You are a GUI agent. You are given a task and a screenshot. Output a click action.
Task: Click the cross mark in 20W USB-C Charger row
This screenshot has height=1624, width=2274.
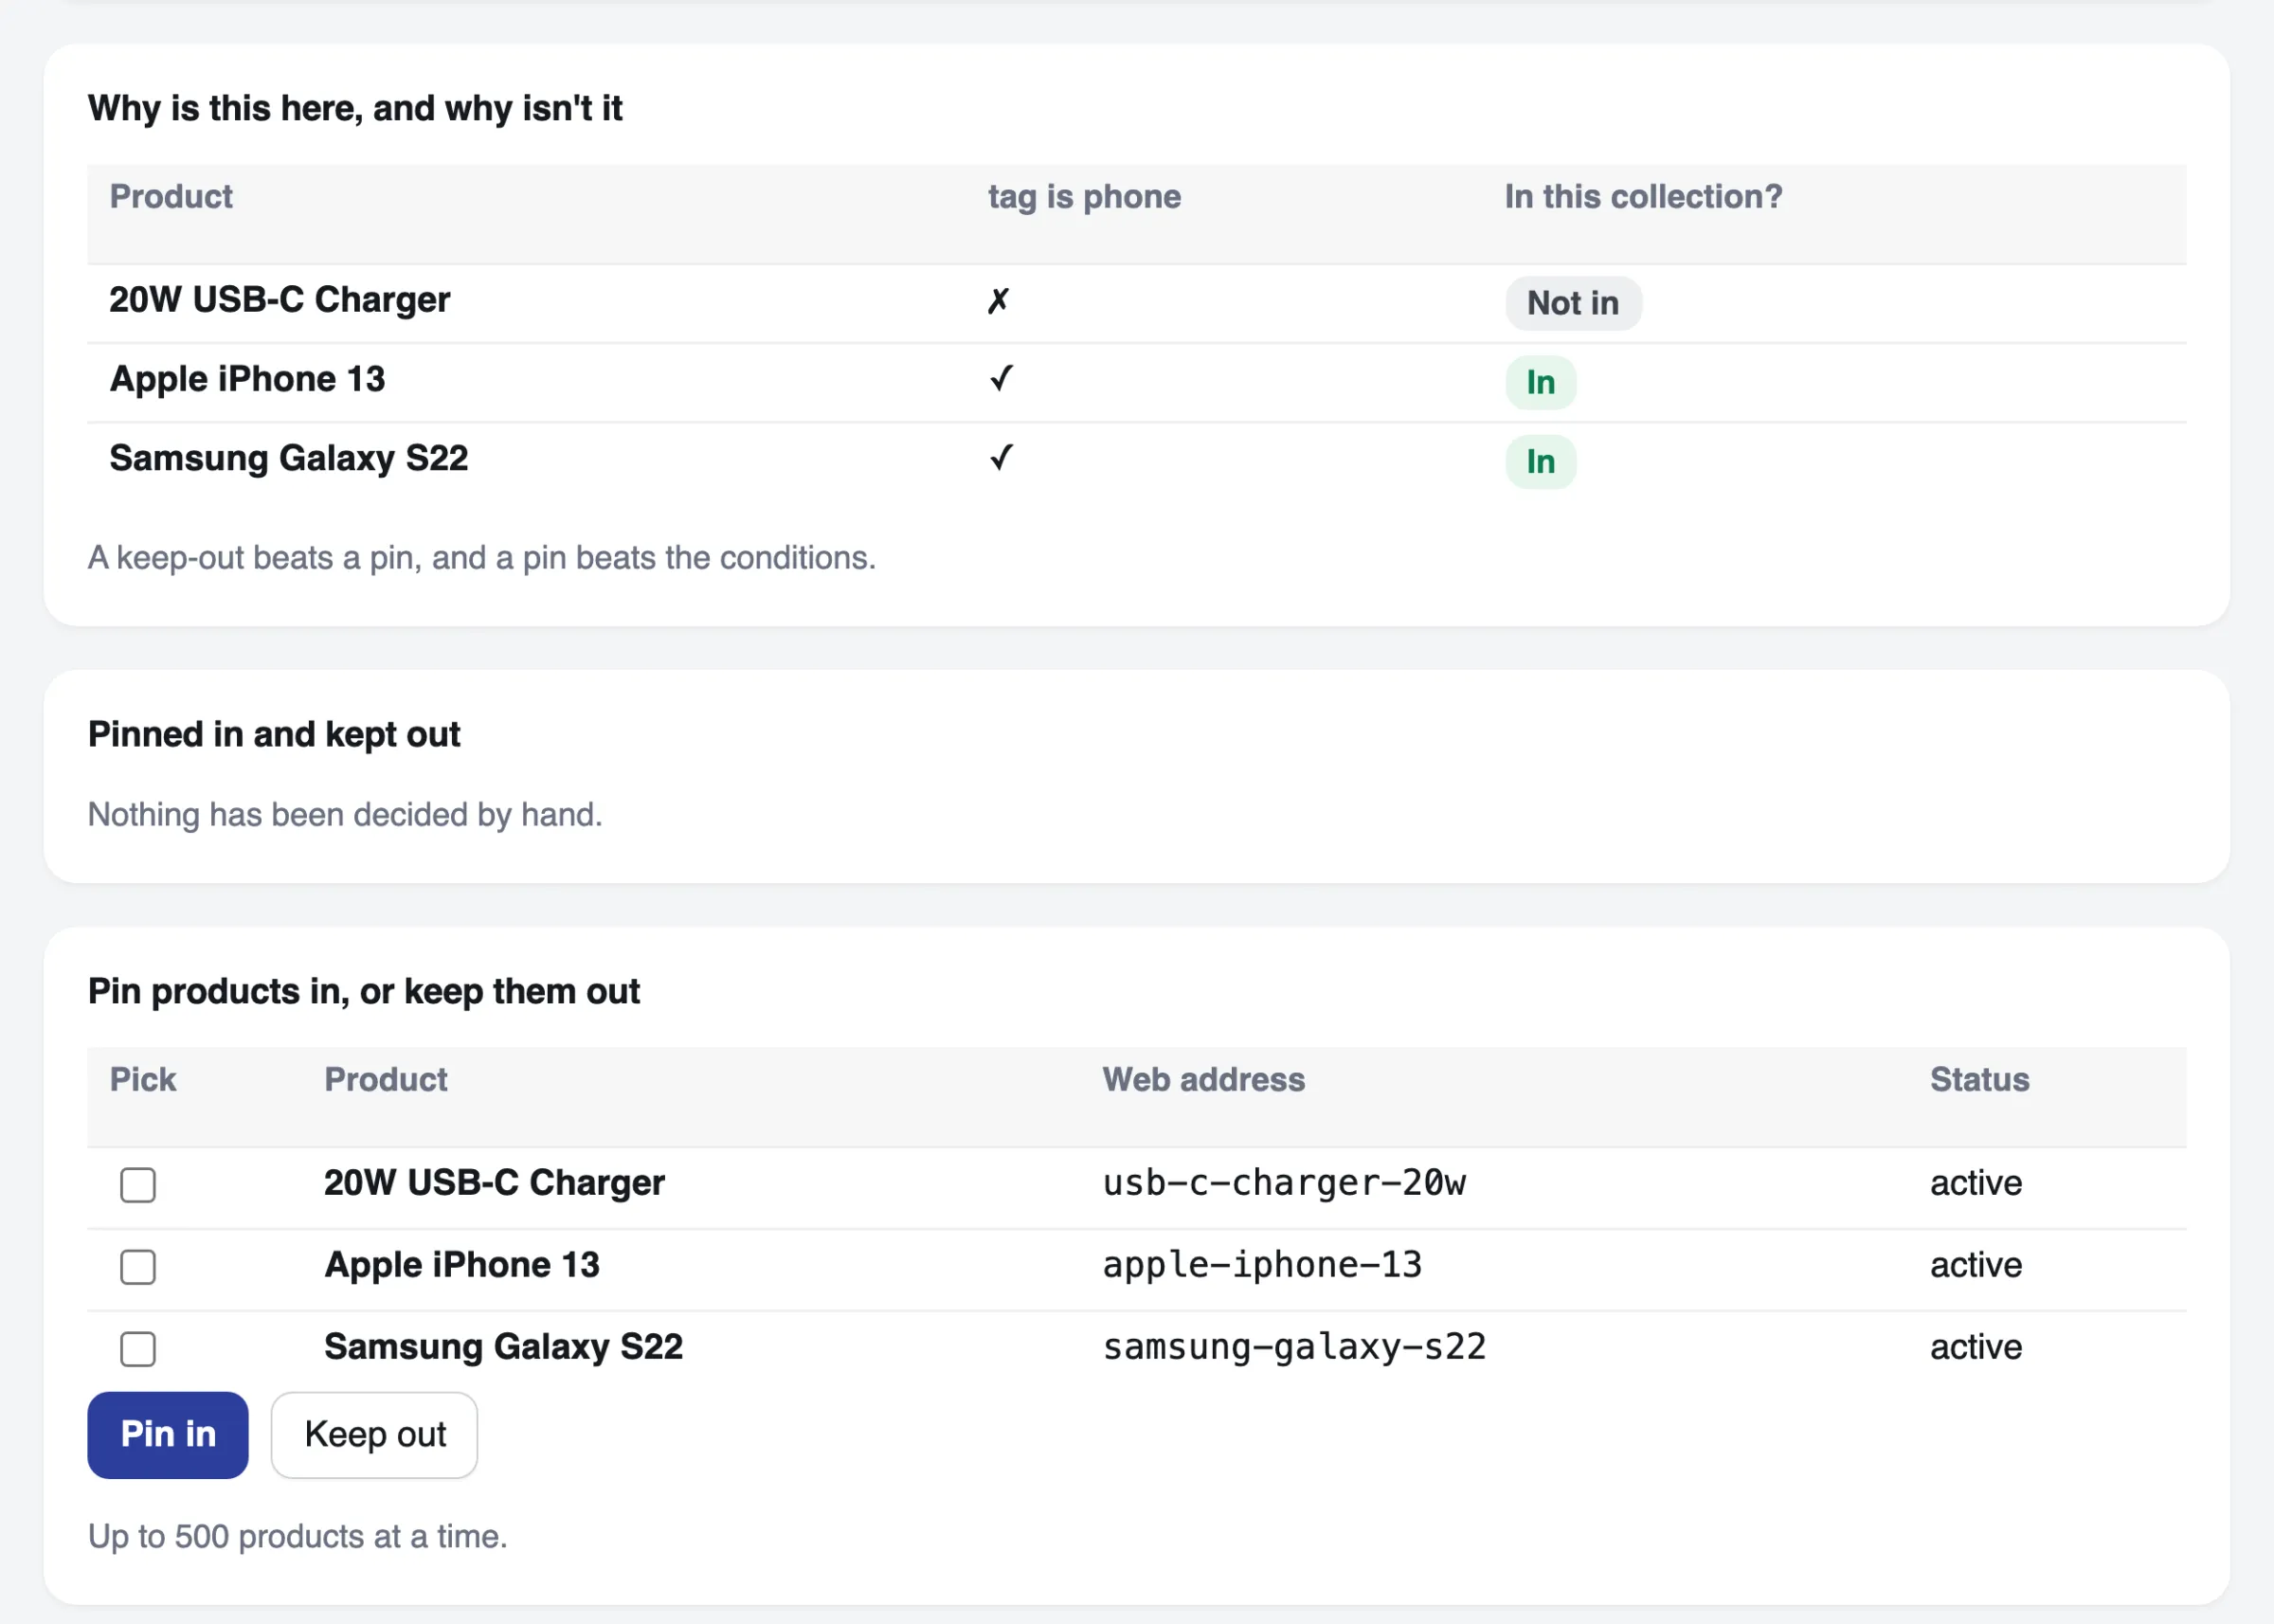click(x=998, y=300)
